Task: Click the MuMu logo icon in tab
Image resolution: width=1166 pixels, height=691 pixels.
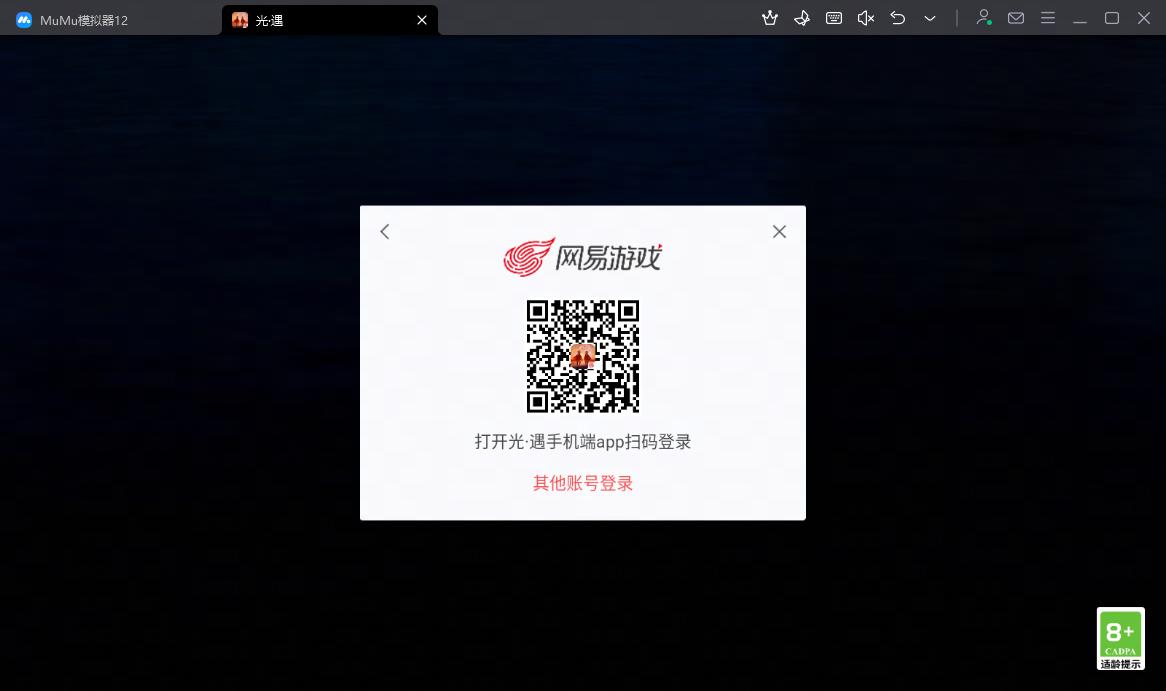Action: tap(24, 20)
